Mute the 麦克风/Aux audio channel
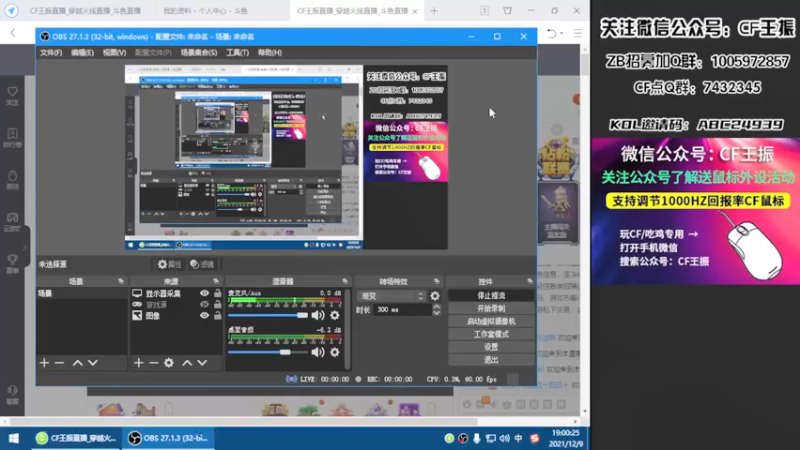Viewport: 800px width, 450px height. [318, 315]
